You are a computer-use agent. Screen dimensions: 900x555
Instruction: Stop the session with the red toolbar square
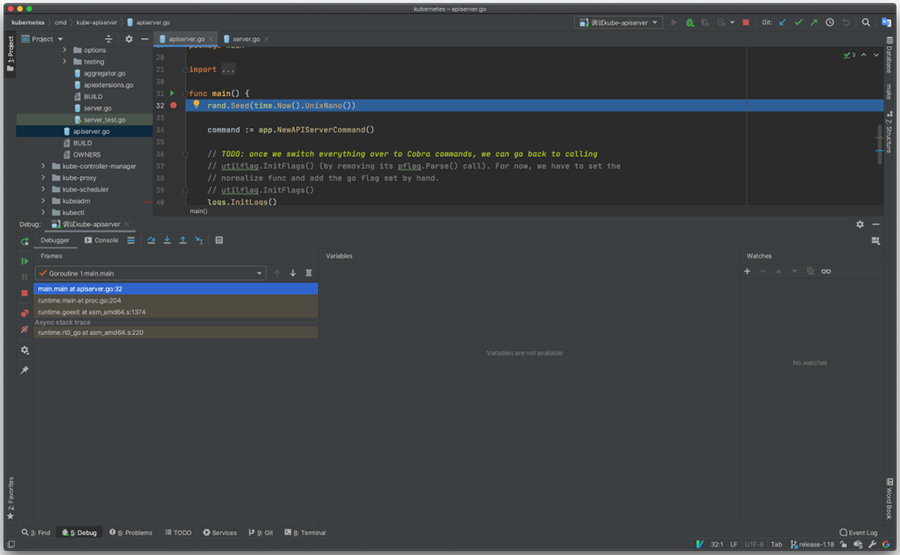pos(745,22)
